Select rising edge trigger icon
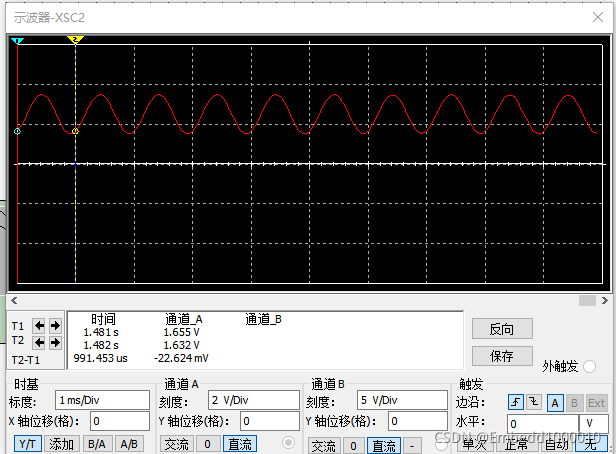Viewport: 616px width, 454px height. 516,402
